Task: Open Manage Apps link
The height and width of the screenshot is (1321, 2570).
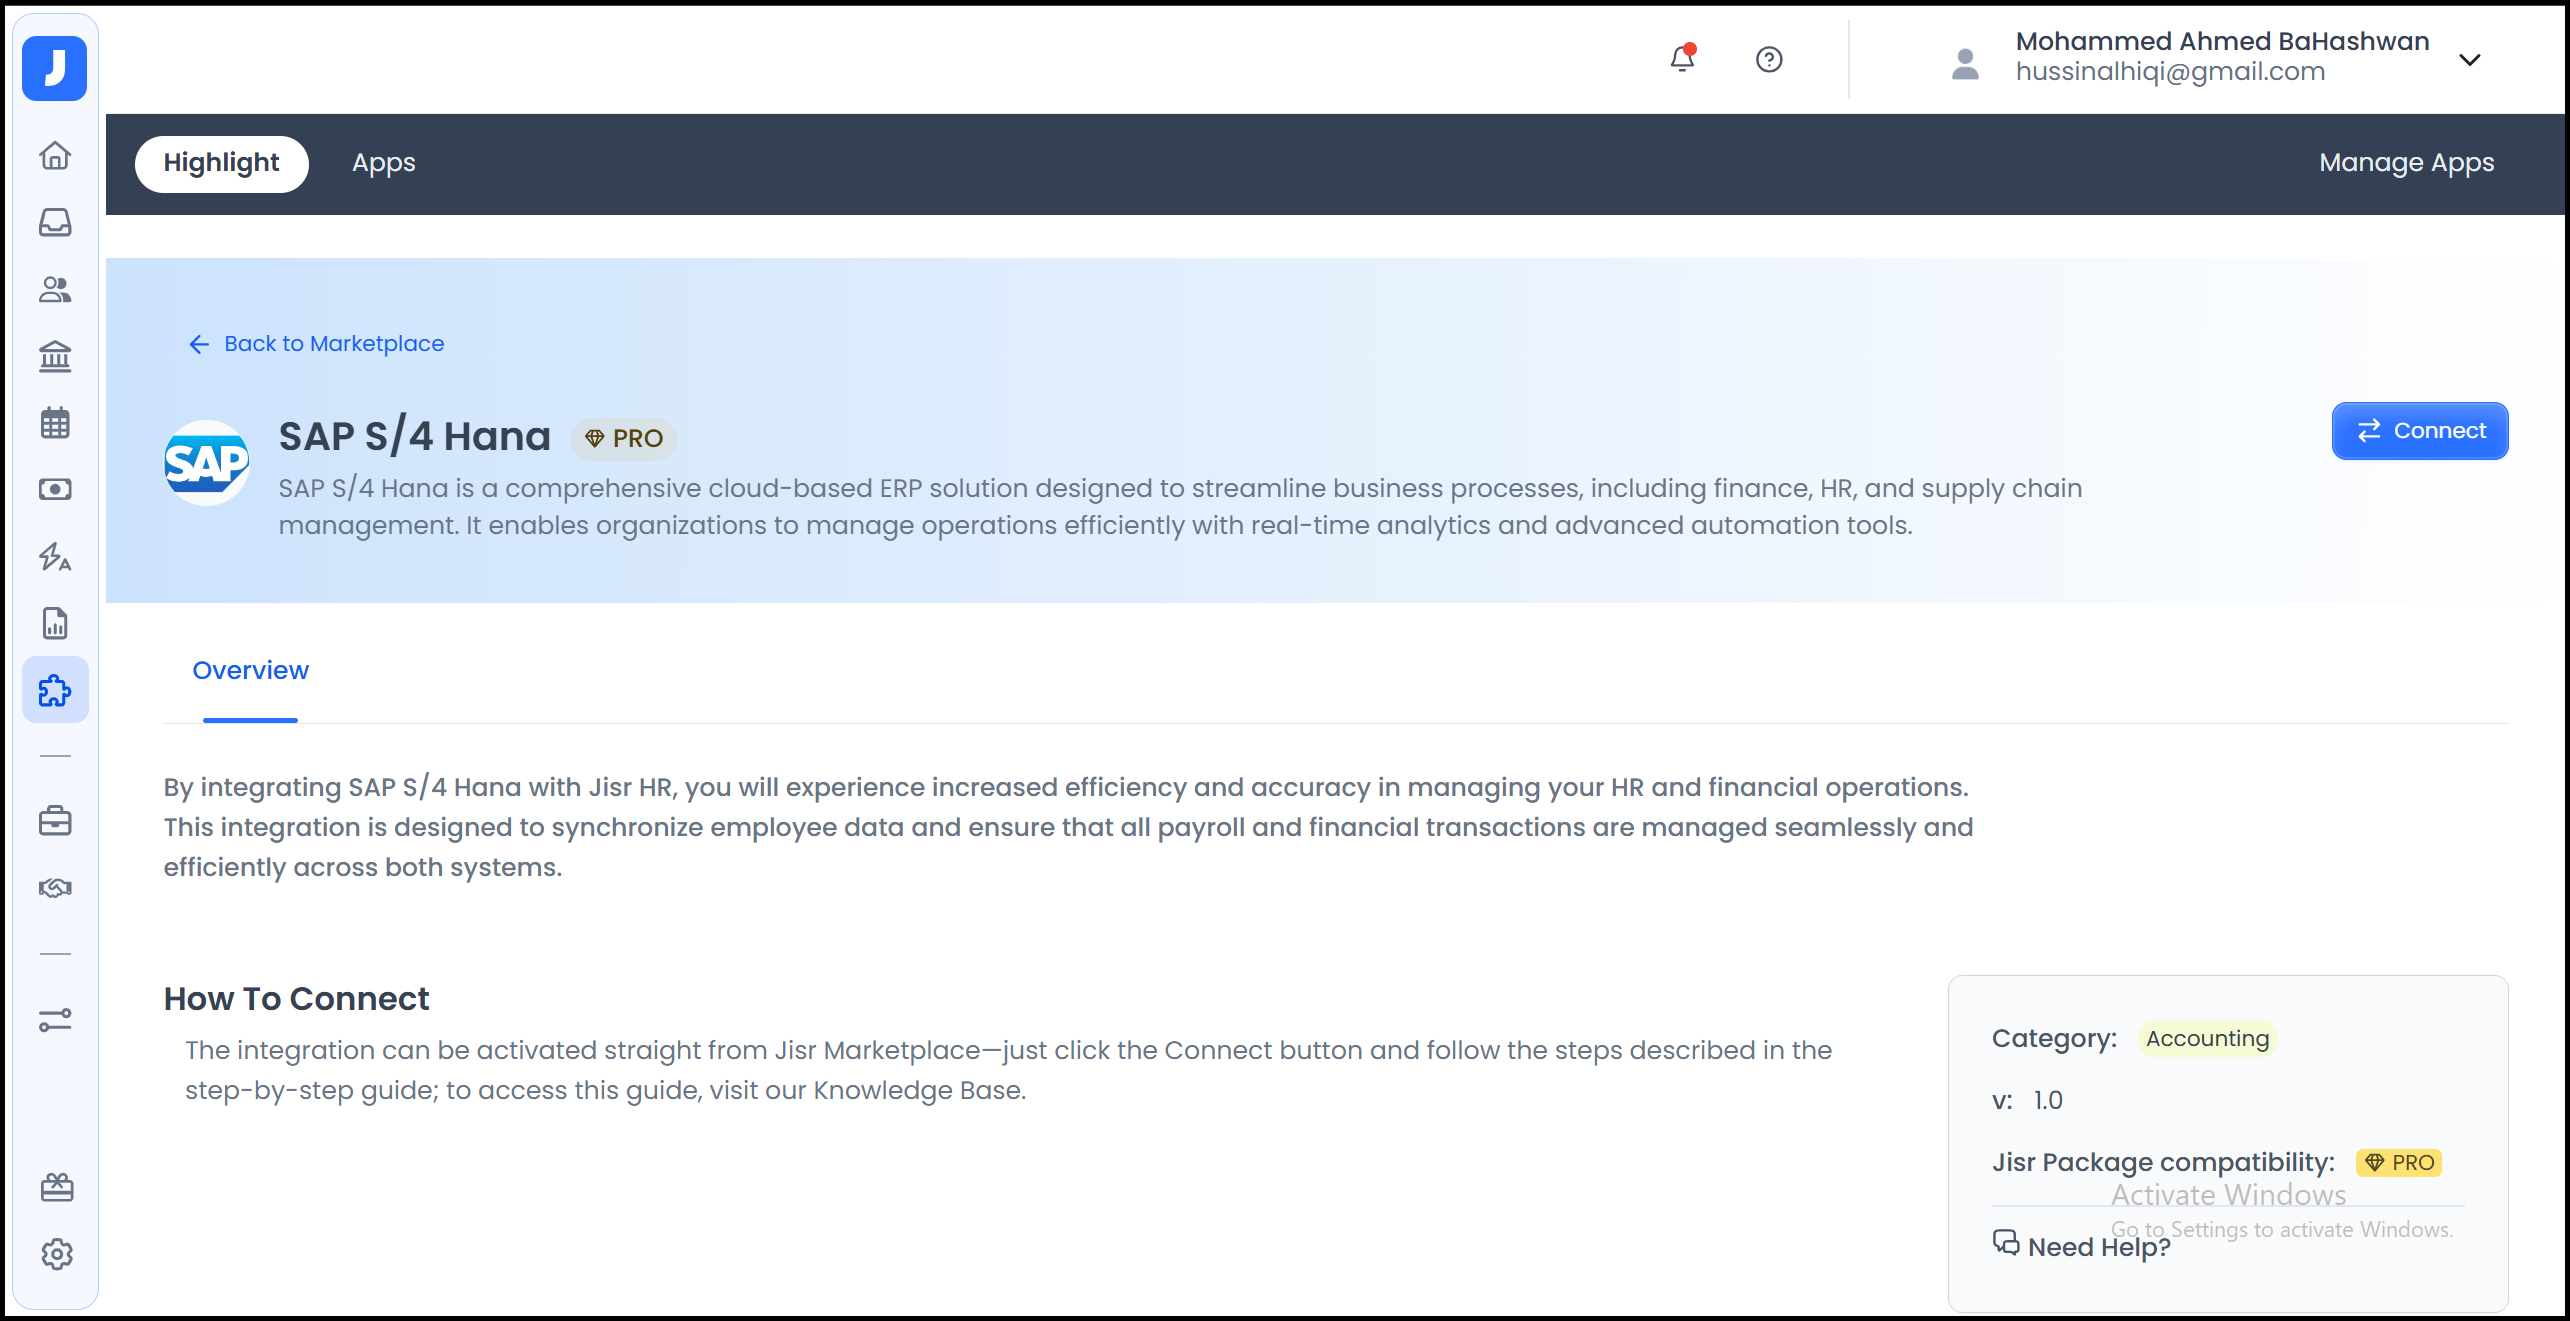Action: 2406,163
